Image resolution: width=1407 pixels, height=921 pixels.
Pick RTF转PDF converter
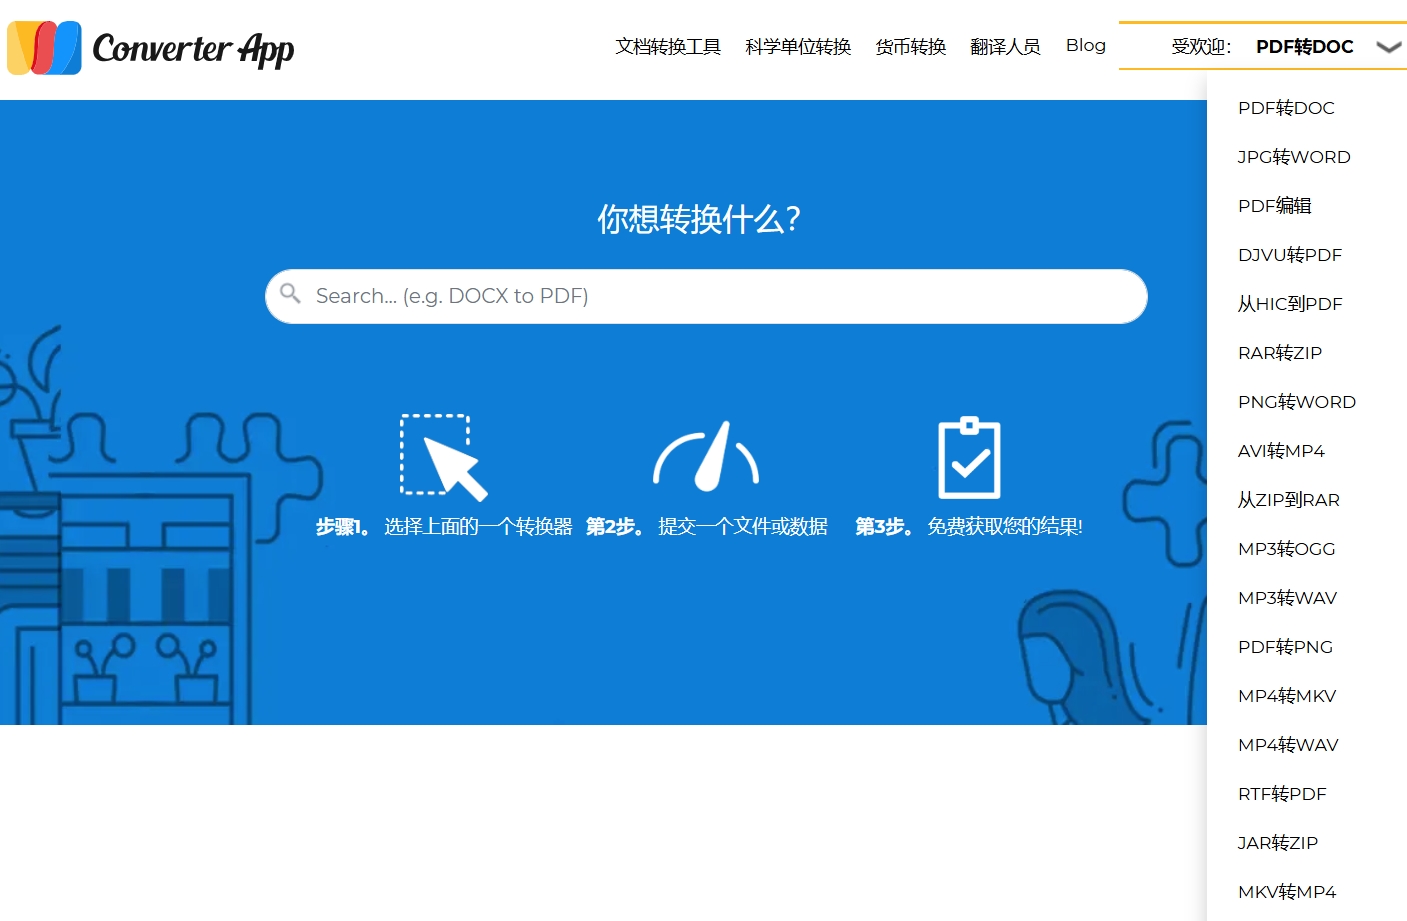1282,794
